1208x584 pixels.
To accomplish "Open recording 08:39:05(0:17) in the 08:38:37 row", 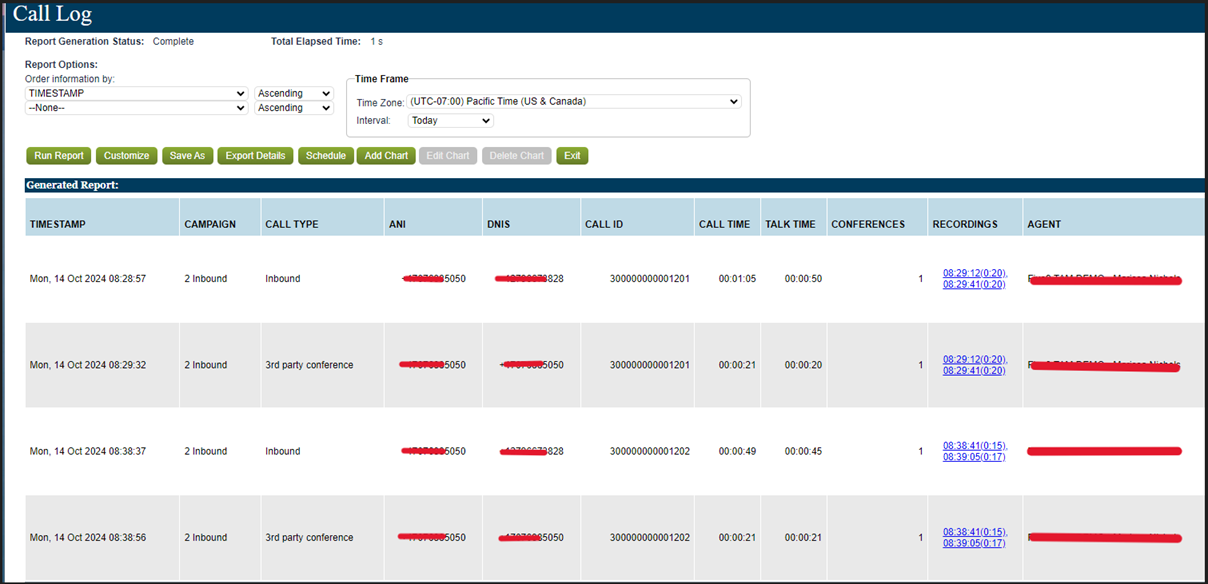I will (x=974, y=456).
